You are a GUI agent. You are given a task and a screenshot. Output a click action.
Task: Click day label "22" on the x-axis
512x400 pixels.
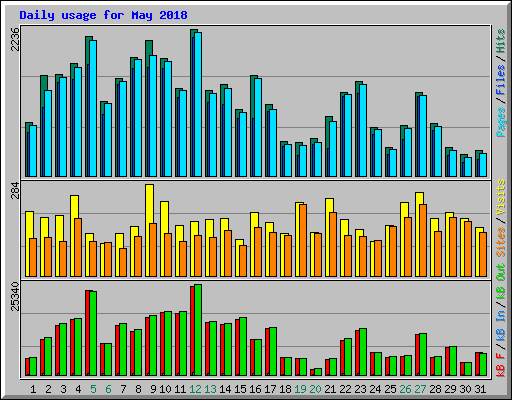[x=345, y=389]
